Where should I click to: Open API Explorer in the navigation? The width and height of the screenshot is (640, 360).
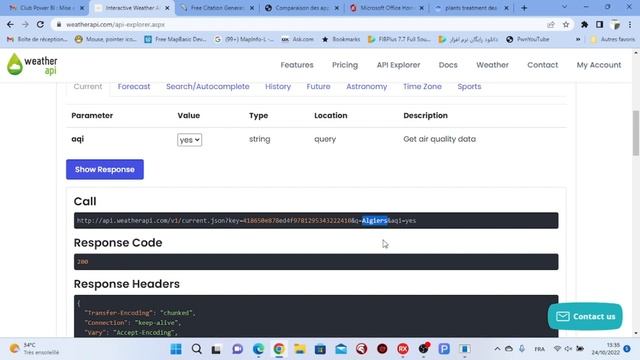398,65
